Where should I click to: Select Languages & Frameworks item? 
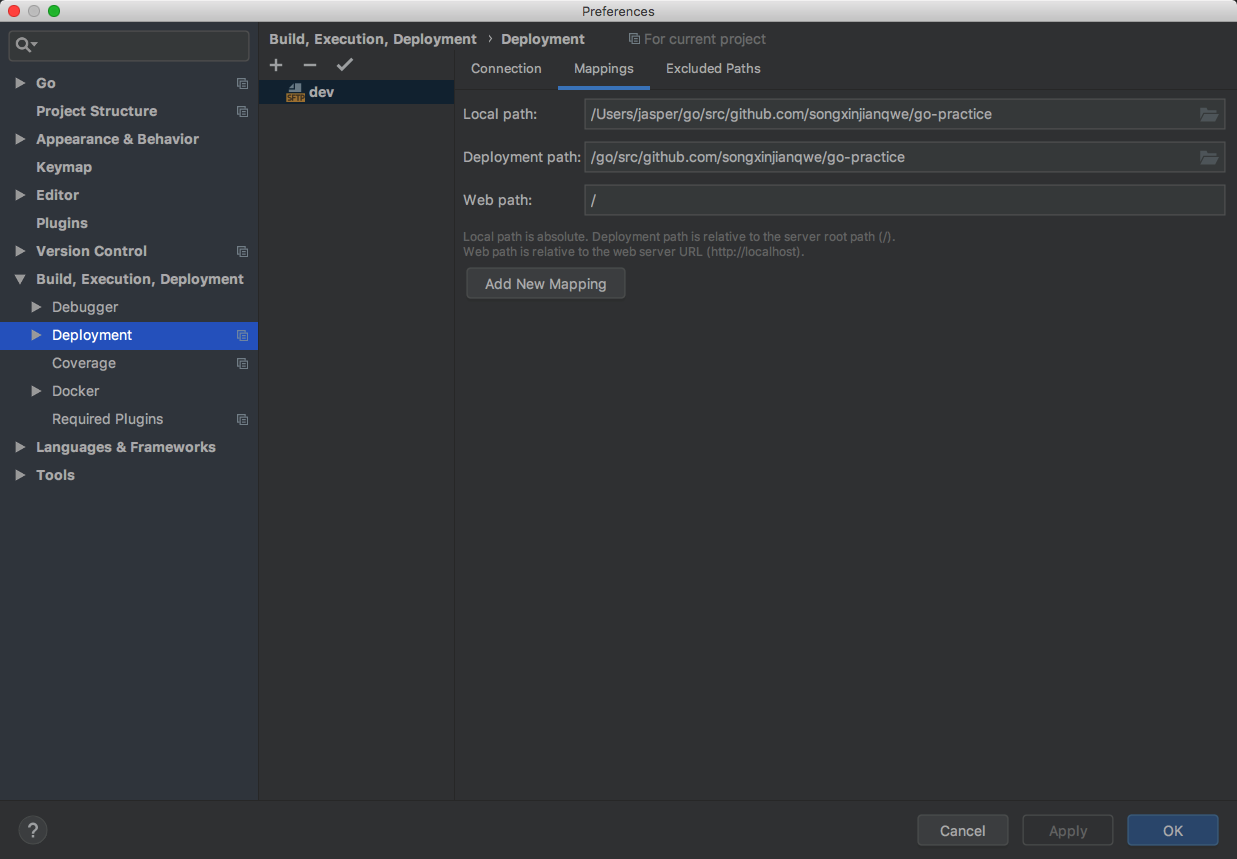click(126, 447)
